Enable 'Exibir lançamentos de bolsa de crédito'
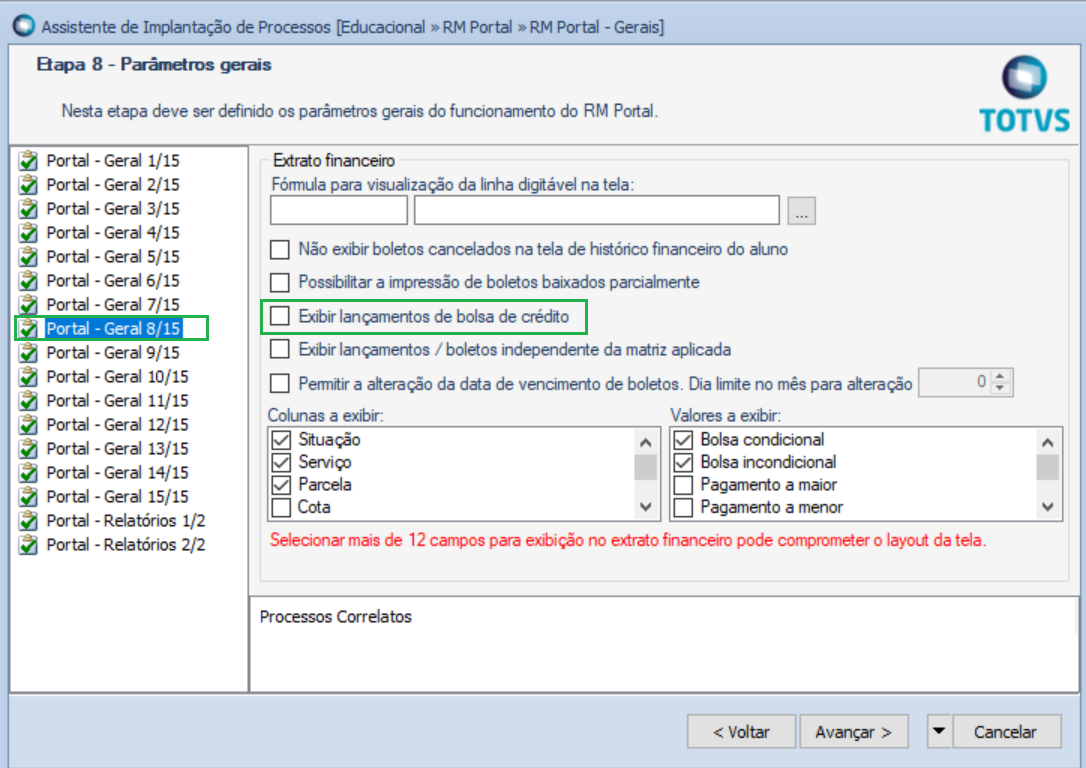 (280, 316)
